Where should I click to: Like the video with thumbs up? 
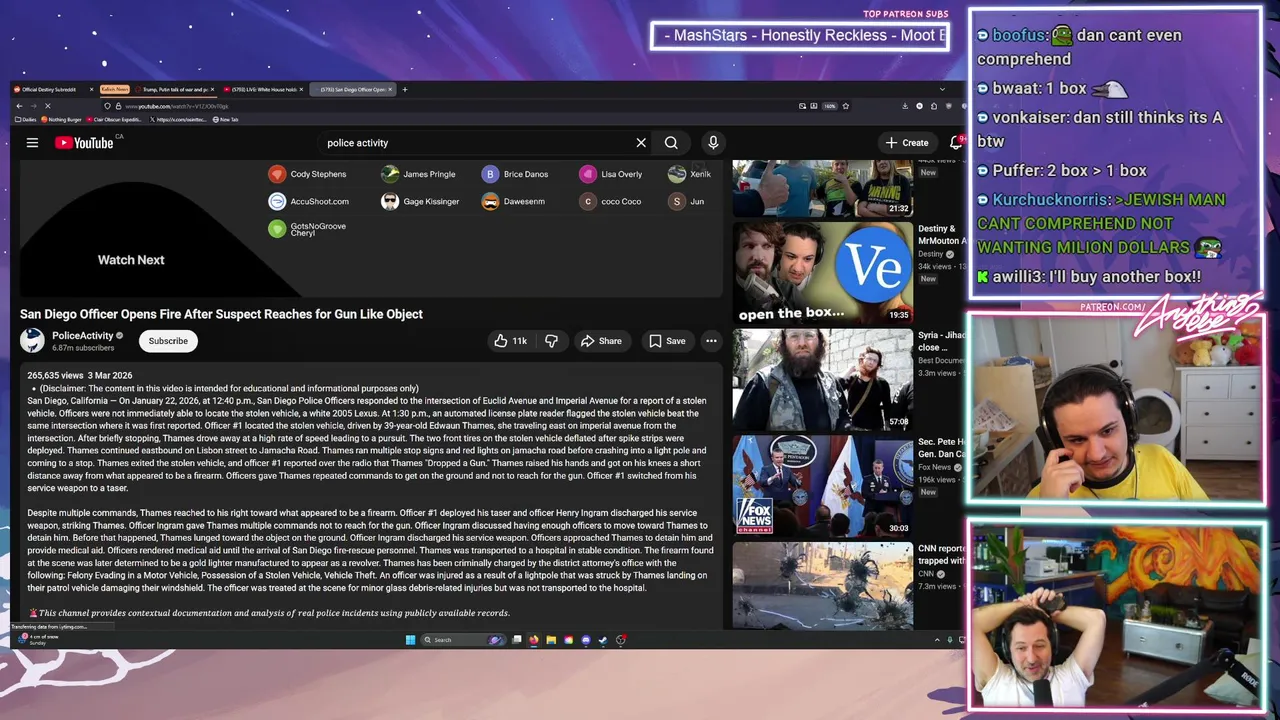pyautogui.click(x=511, y=341)
